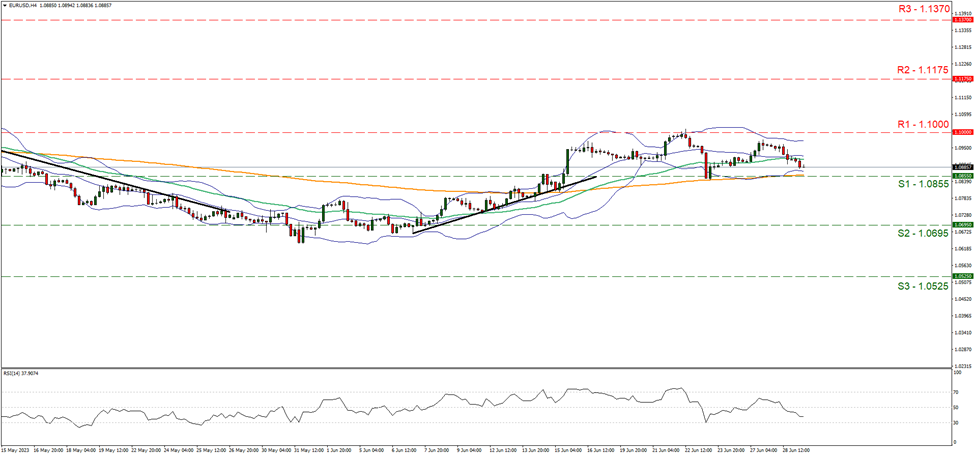Click the 24 May 04:00 time axis label
The image size is (975, 456).
[179, 450]
